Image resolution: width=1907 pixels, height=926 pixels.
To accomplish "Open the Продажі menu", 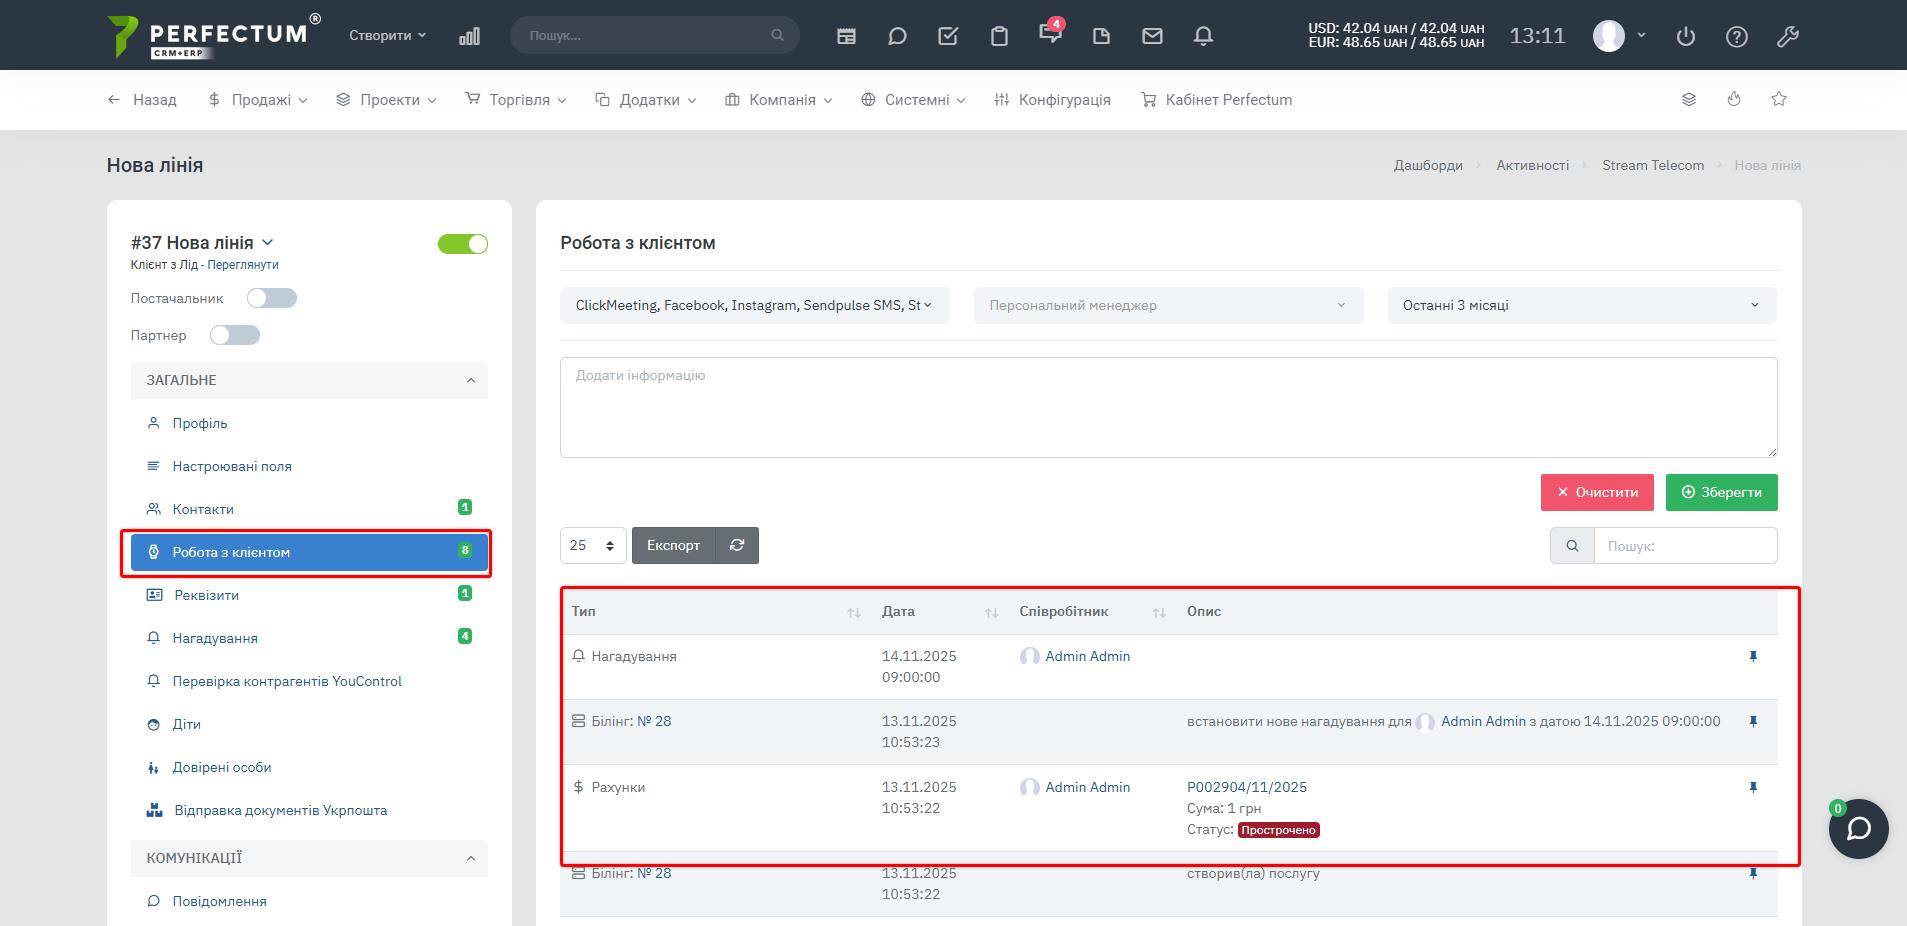I will click(259, 100).
